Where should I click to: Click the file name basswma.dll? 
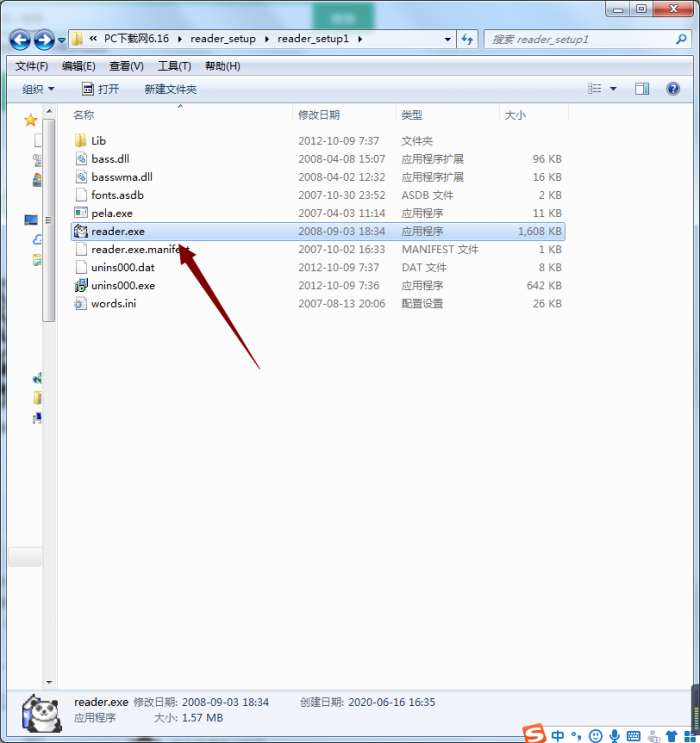coord(122,177)
